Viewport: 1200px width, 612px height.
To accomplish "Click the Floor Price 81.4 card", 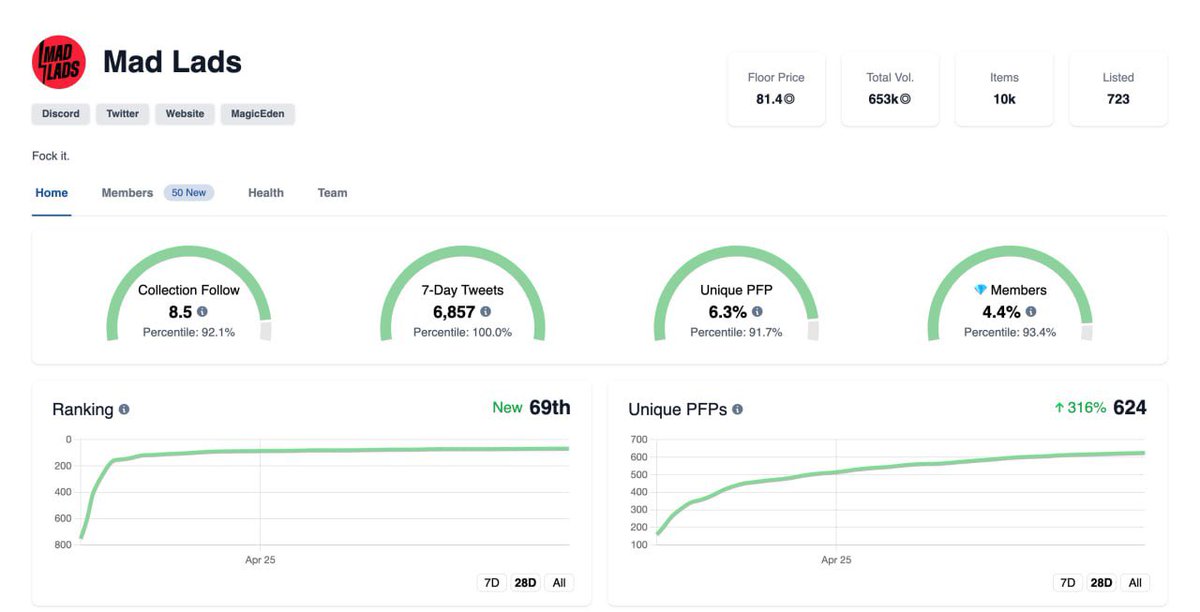I will (x=776, y=89).
